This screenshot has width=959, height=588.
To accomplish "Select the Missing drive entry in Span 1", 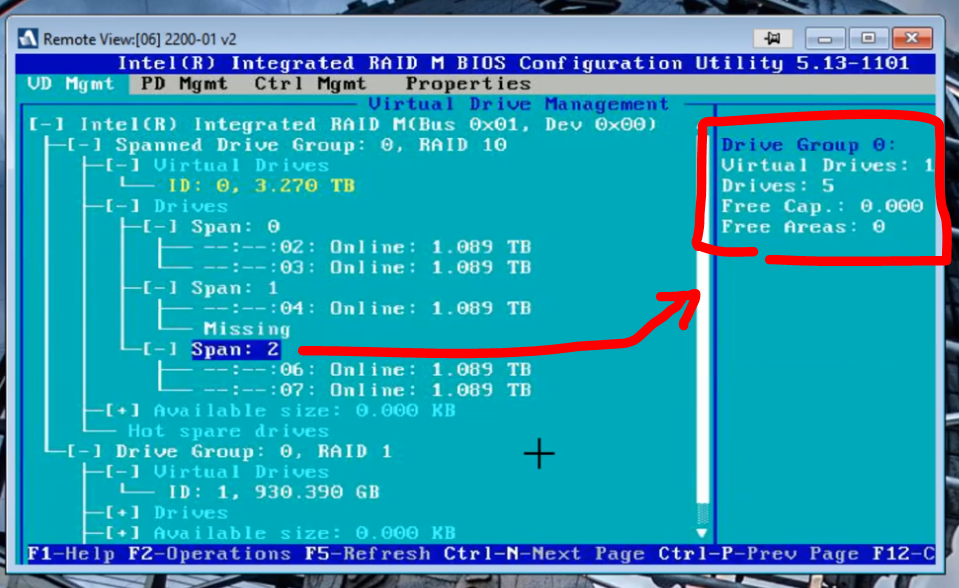I will [247, 329].
